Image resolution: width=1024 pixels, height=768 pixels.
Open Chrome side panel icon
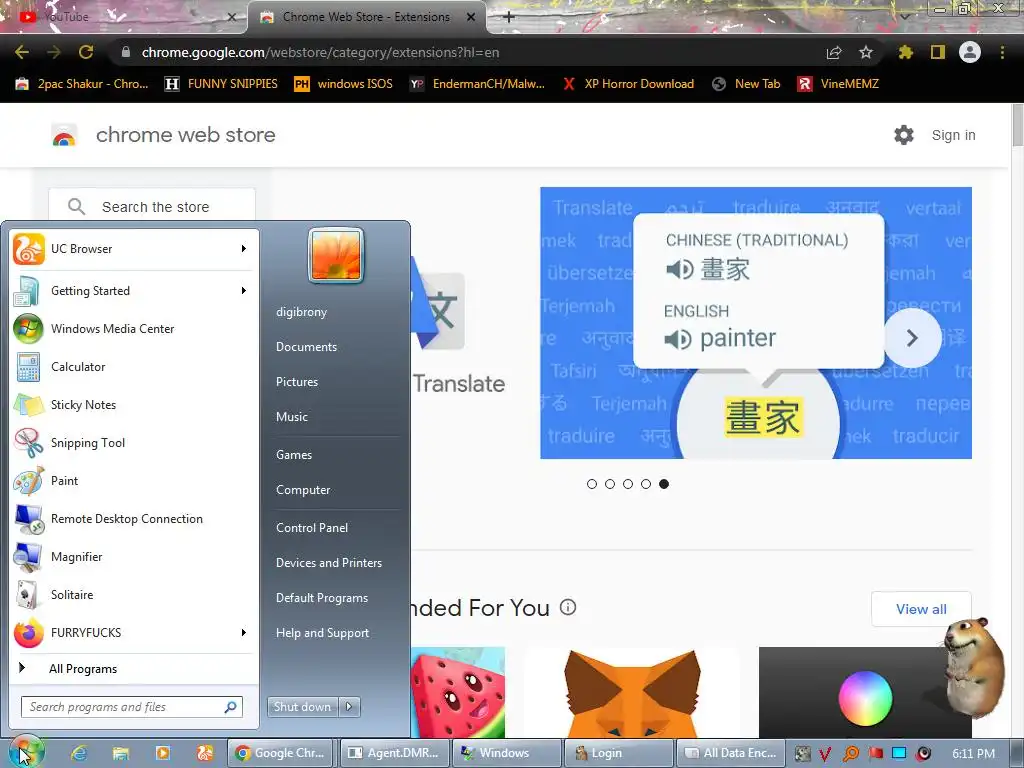[938, 52]
